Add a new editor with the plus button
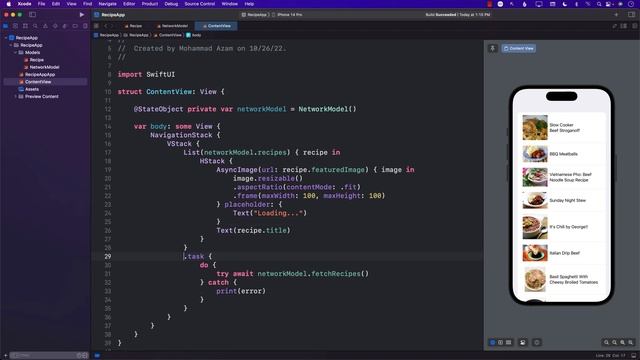The image size is (640, 360). [x=616, y=15]
